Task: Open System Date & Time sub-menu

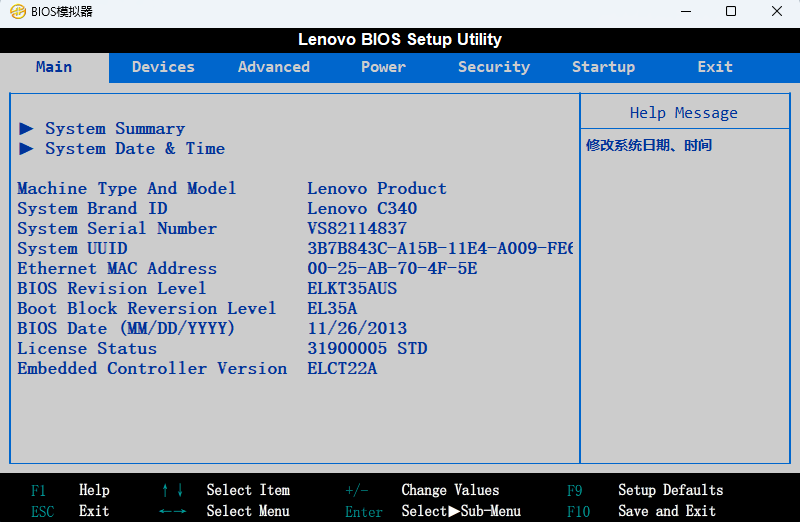Action: (x=135, y=148)
